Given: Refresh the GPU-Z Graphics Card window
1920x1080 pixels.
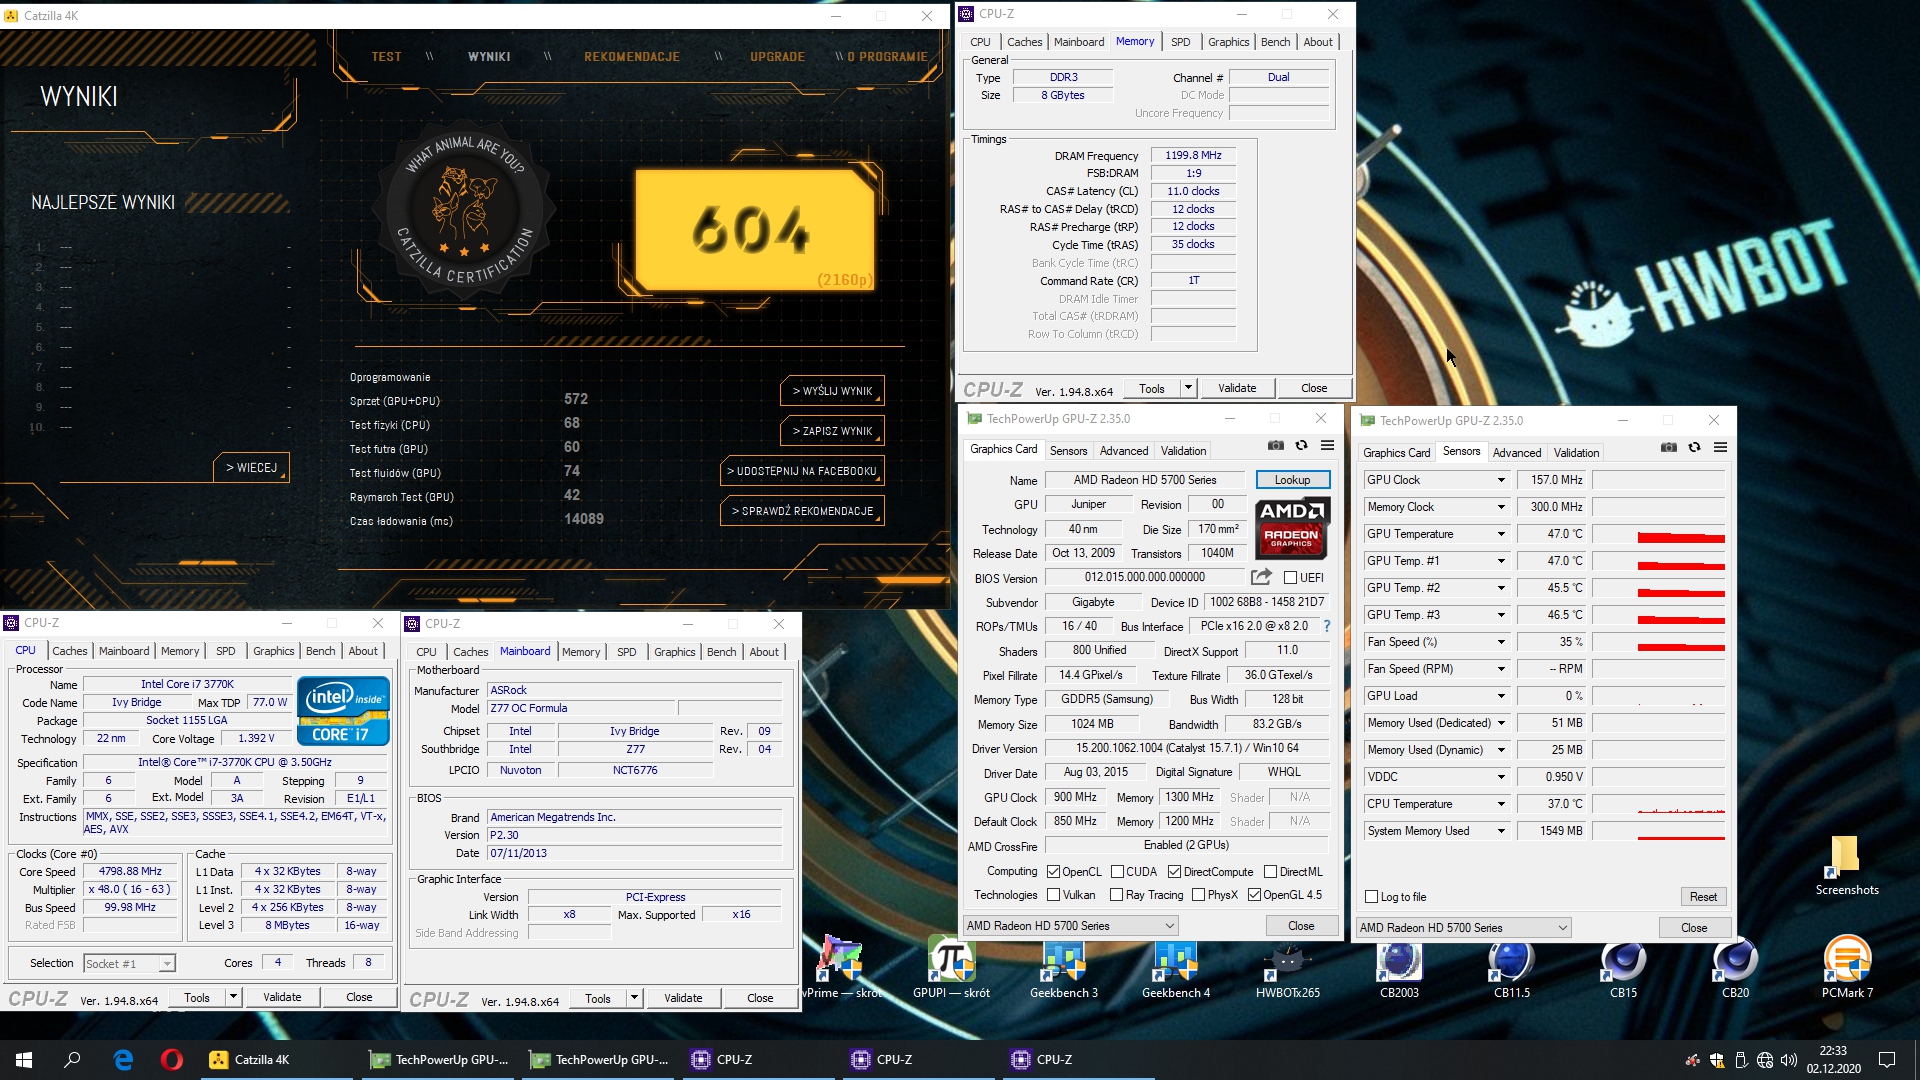Looking at the screenshot, I should coord(1302,446).
